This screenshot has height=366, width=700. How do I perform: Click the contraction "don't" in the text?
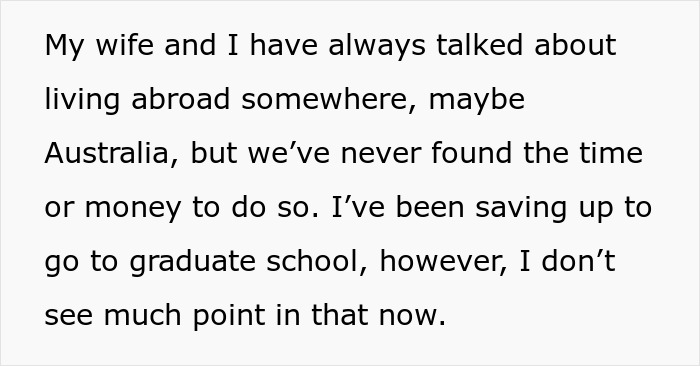click(x=579, y=262)
